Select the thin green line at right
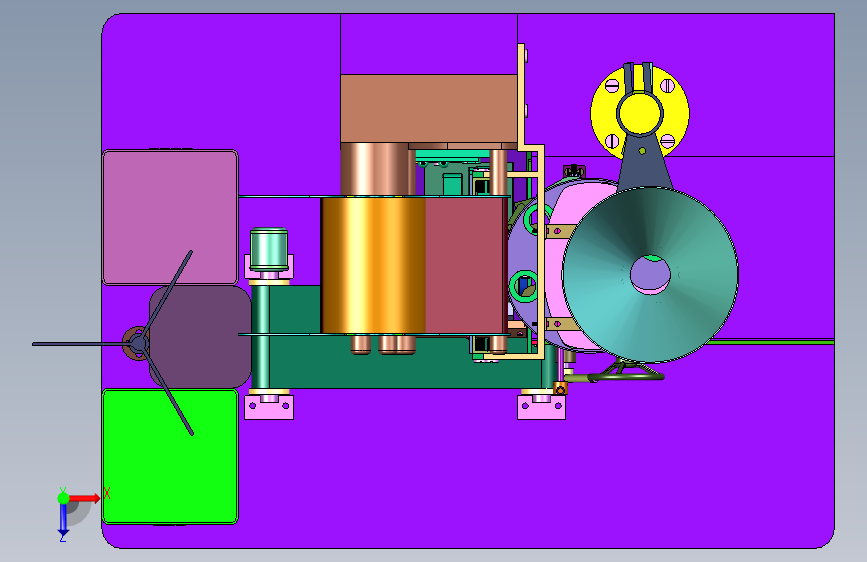Viewport: 867px width, 562px height. (774, 342)
